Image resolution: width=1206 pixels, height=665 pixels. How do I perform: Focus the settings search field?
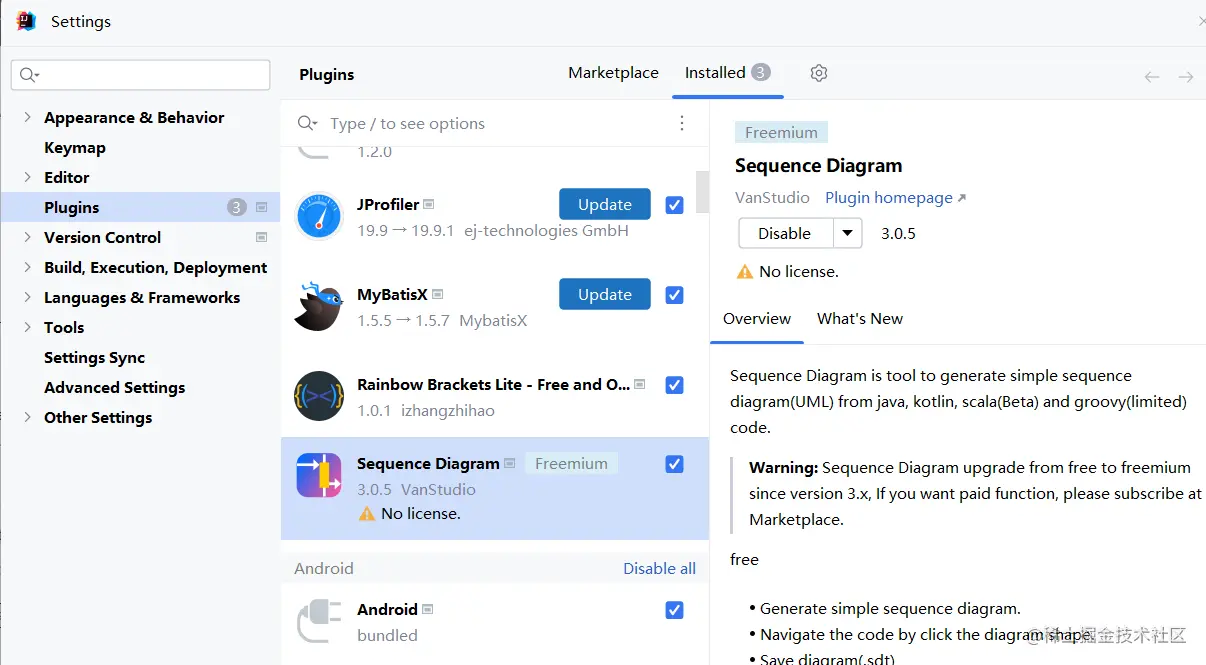141,75
